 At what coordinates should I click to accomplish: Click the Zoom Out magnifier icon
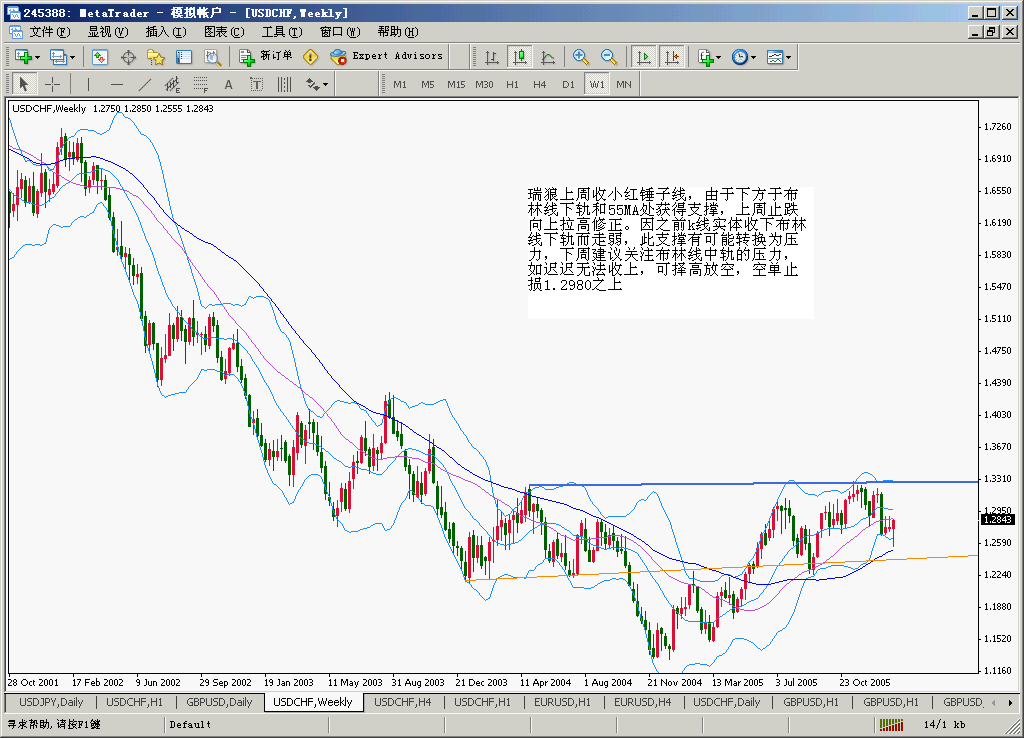point(608,57)
